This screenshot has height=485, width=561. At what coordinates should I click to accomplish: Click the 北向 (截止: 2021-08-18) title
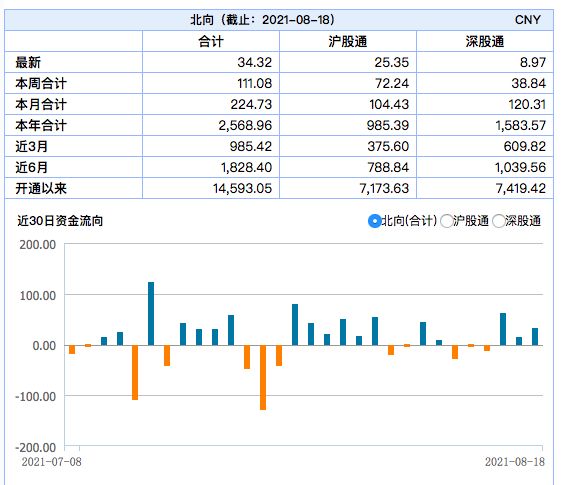click(262, 20)
